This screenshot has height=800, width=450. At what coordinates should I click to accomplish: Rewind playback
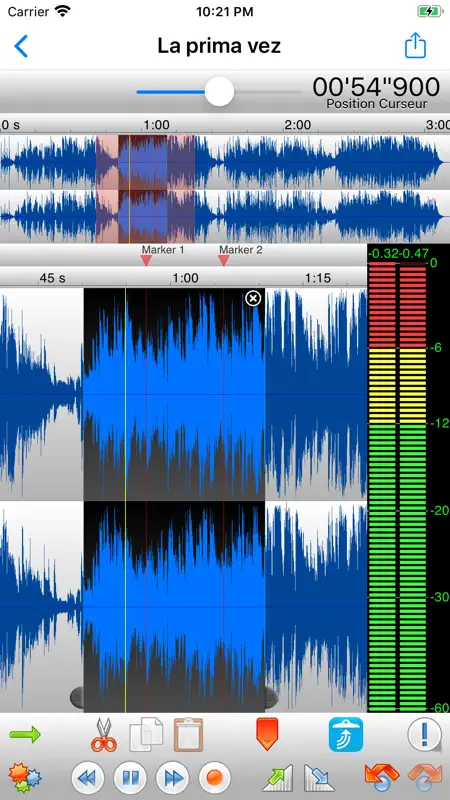87,778
